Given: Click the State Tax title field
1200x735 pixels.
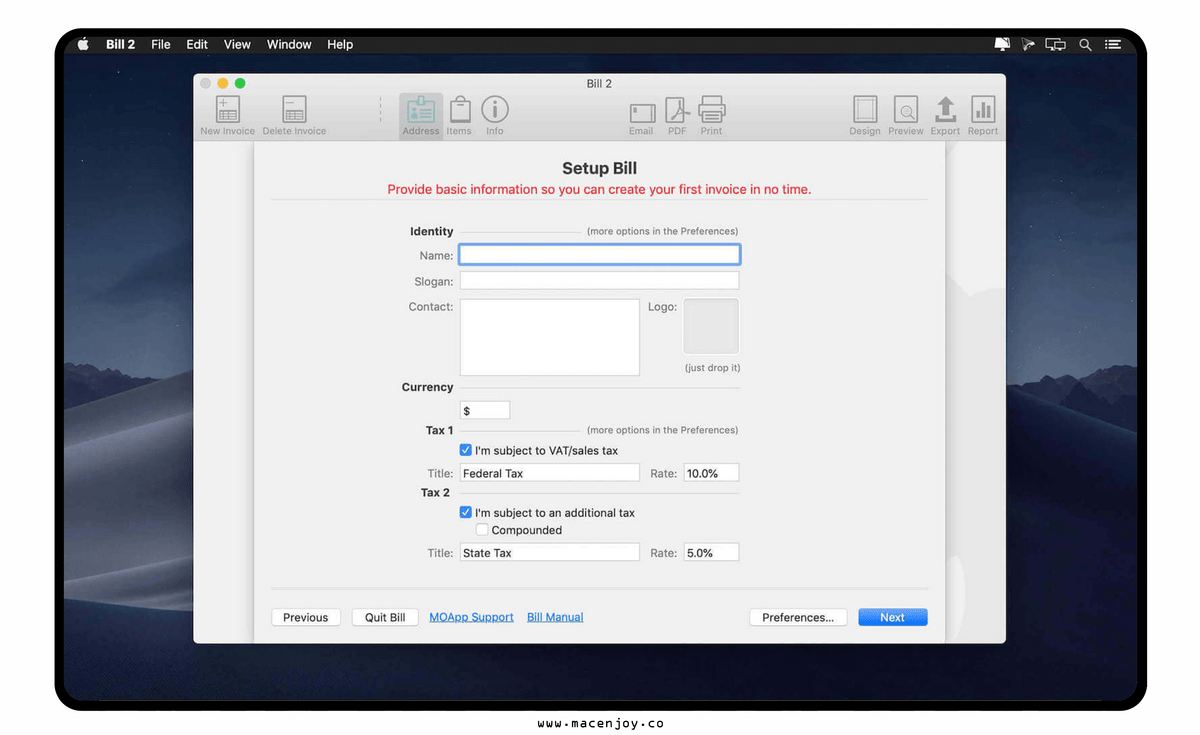Looking at the screenshot, I should click(549, 552).
